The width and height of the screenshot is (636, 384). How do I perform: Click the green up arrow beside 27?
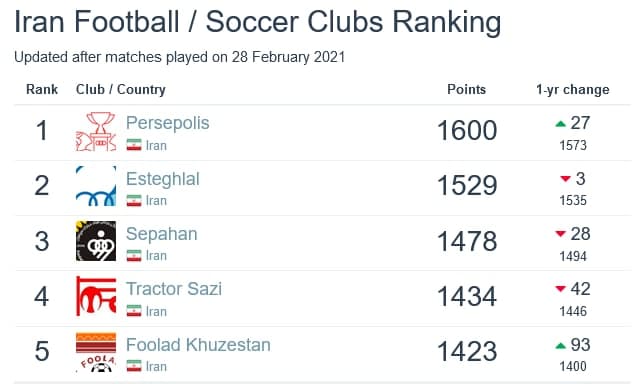click(561, 124)
